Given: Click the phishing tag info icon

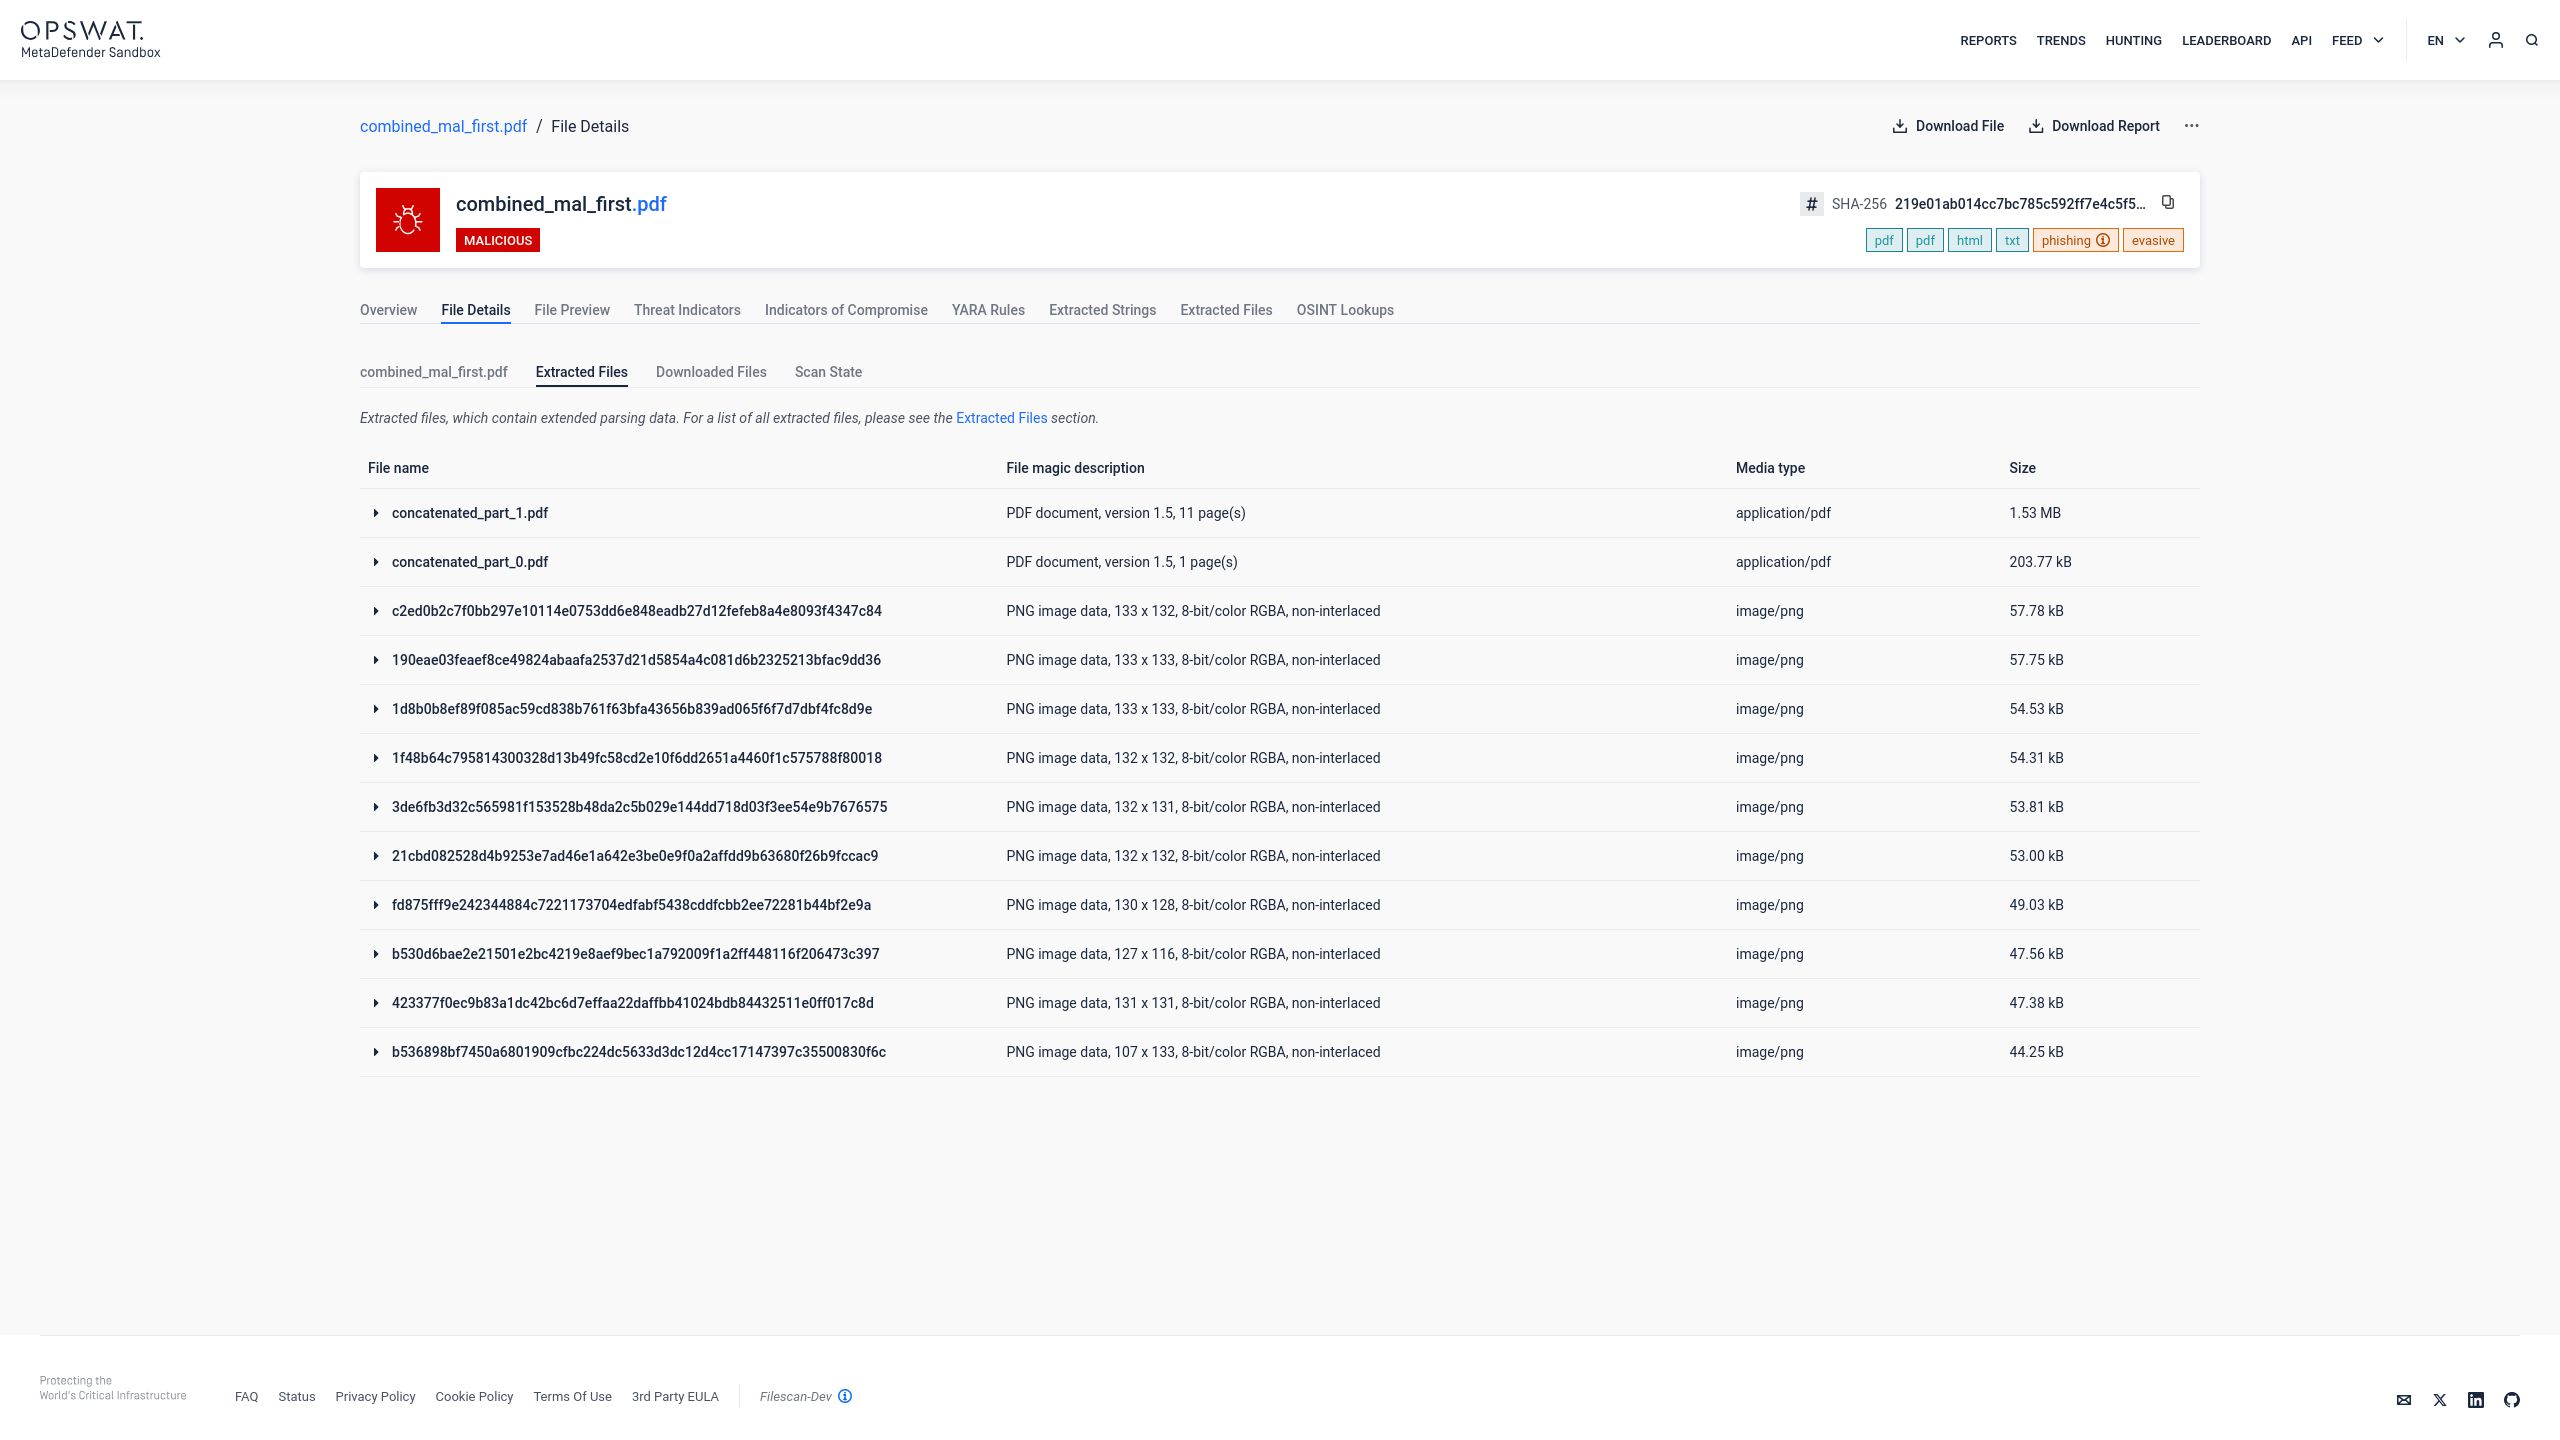Looking at the screenshot, I should [x=2103, y=241].
